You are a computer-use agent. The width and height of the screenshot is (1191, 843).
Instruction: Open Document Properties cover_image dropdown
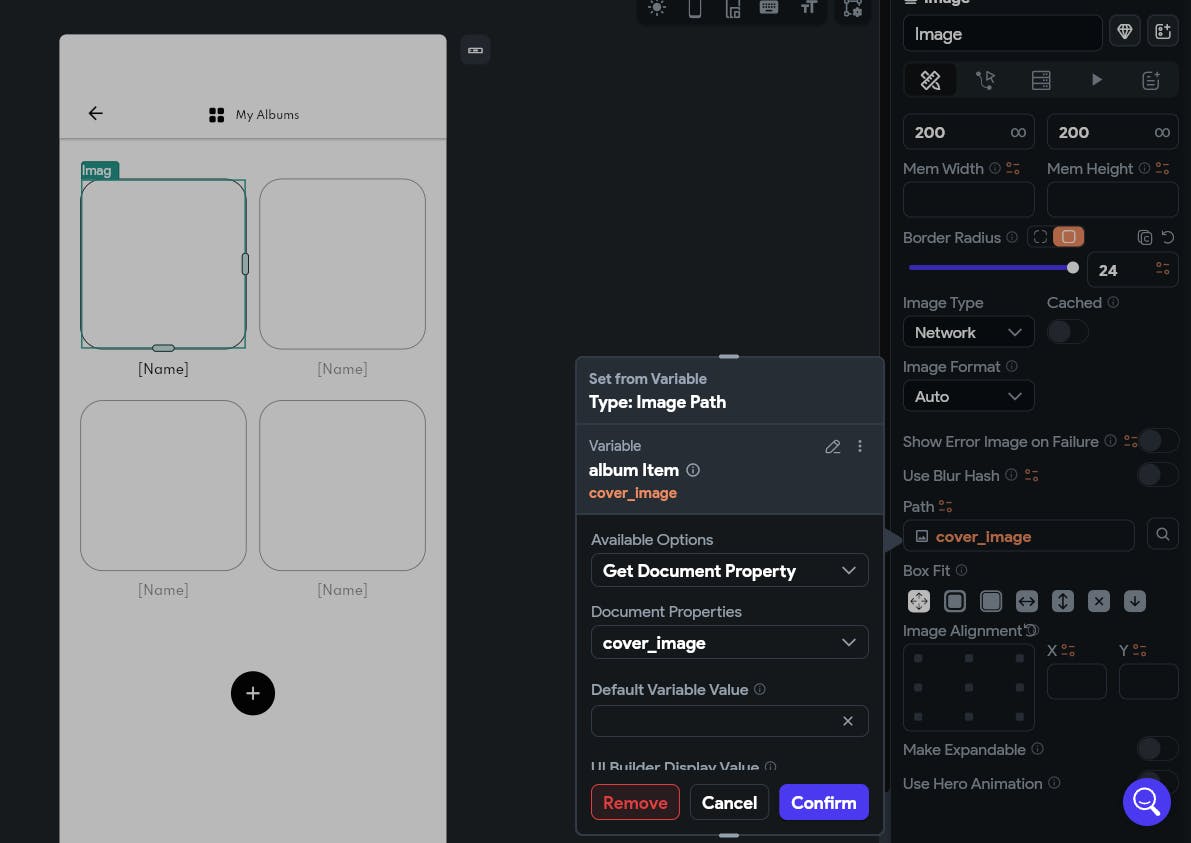pos(729,643)
